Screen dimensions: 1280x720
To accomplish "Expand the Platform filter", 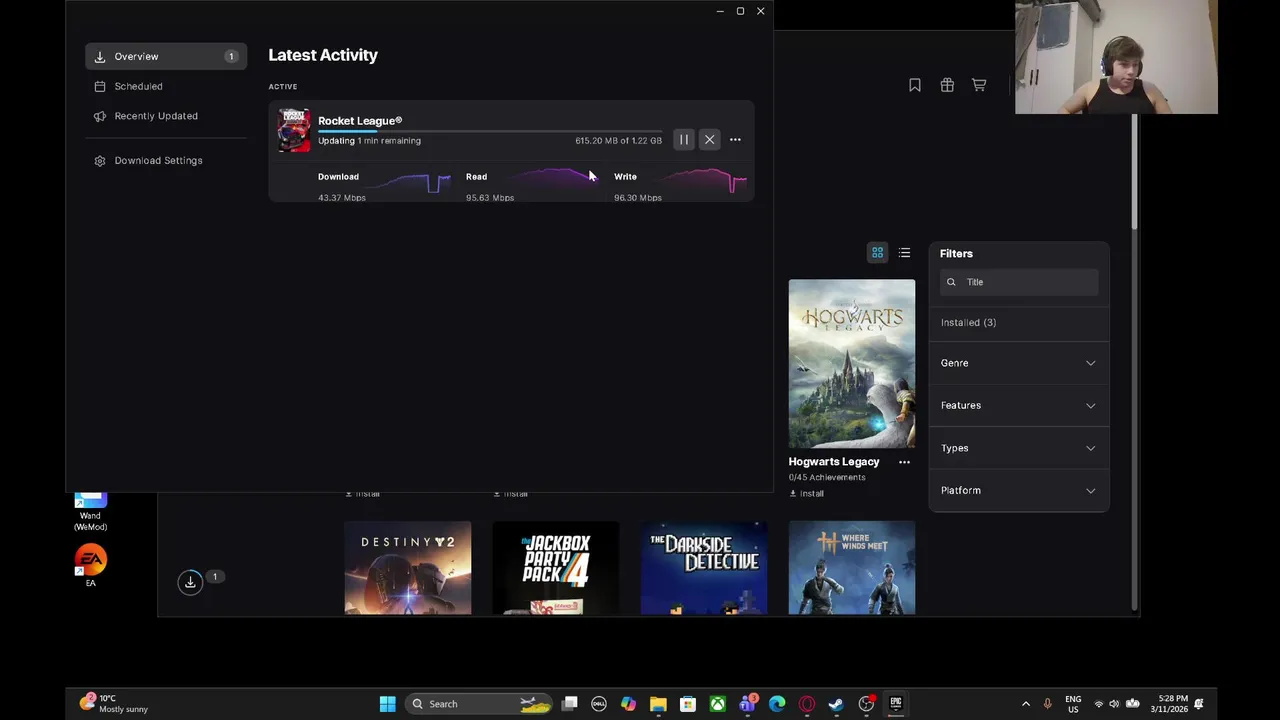I will point(1019,490).
